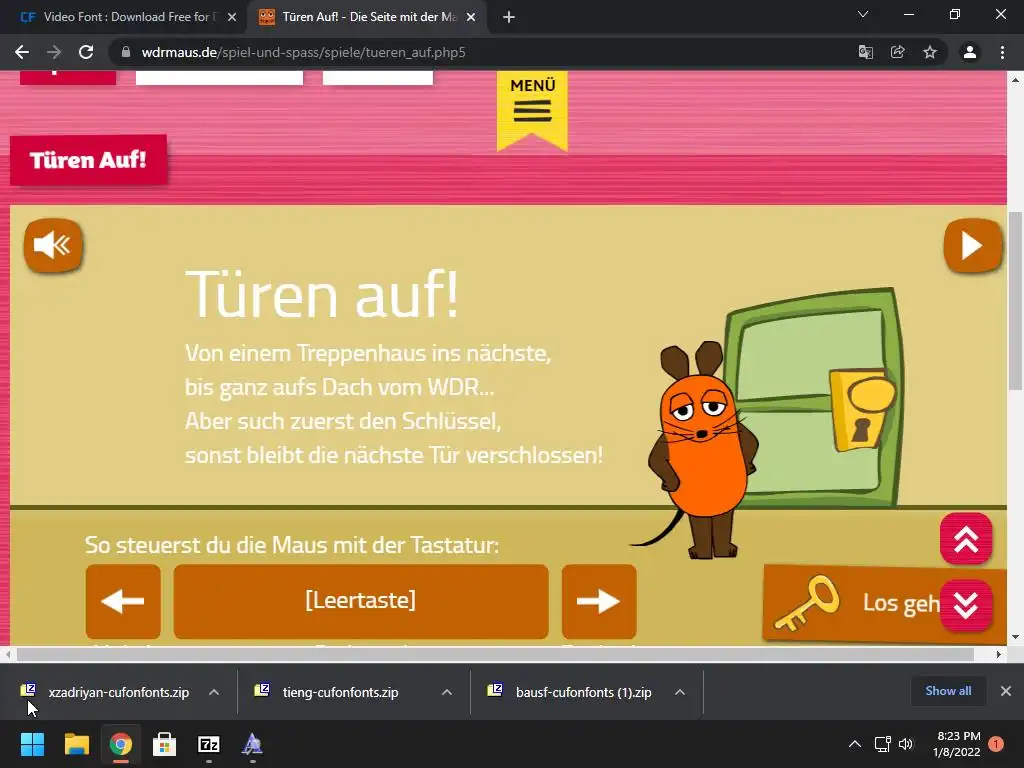Click the right arrow key button
This screenshot has height=768, width=1024.
[x=599, y=601]
